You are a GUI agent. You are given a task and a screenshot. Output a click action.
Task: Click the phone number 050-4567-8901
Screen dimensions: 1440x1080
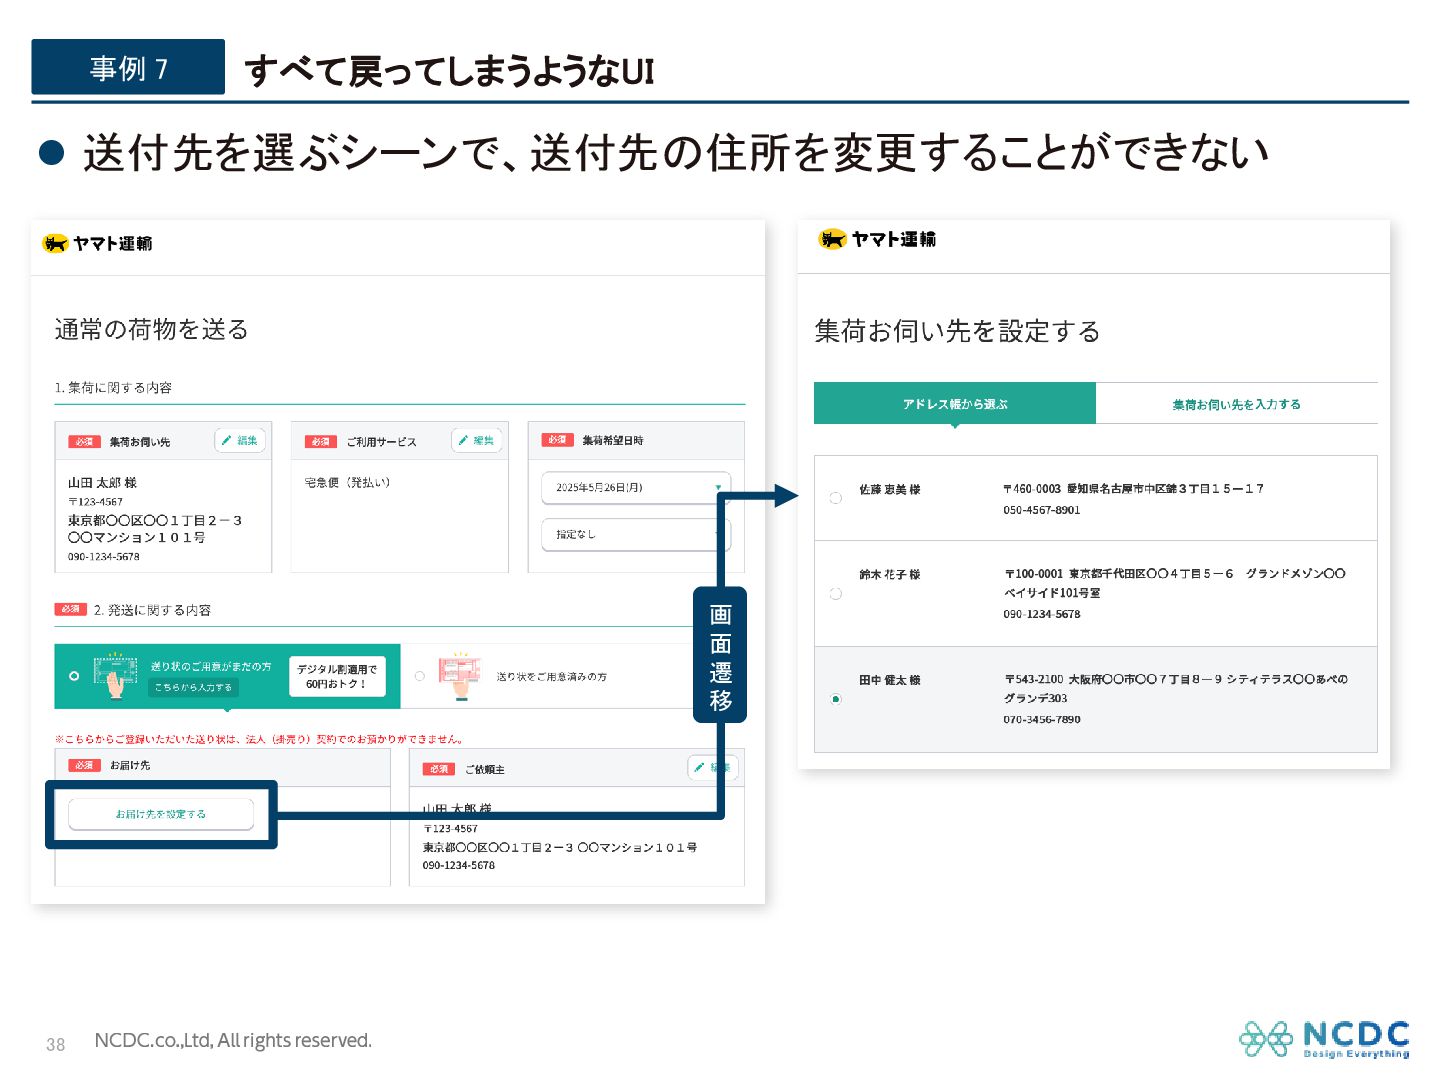[x=1042, y=510]
